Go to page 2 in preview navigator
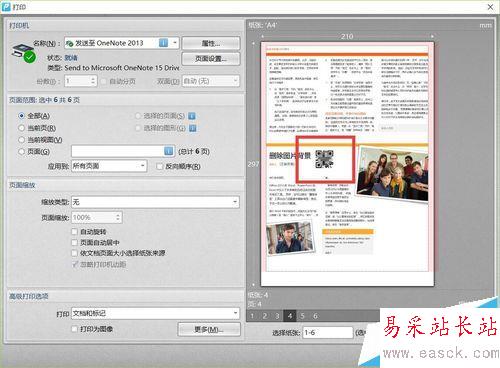Image resolution: width=500 pixels, height=368 pixels. [265, 316]
